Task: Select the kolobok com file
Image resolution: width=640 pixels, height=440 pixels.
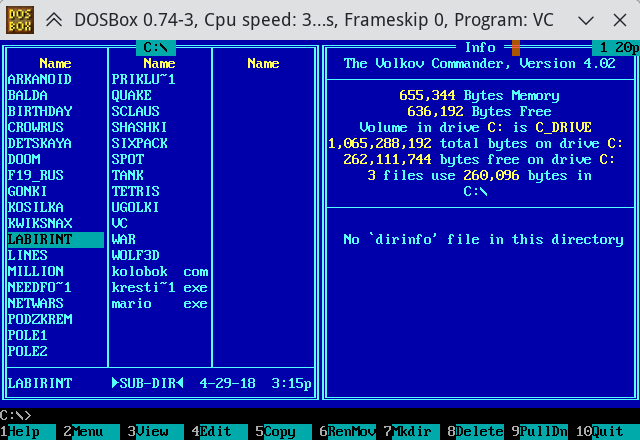Action: click(160, 271)
